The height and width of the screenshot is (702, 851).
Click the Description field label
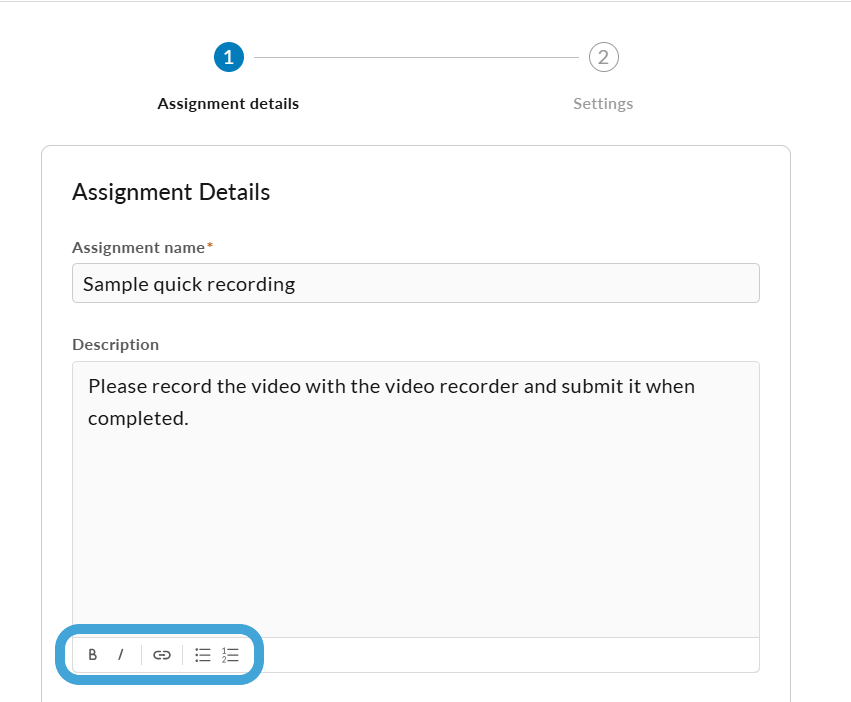[116, 345]
